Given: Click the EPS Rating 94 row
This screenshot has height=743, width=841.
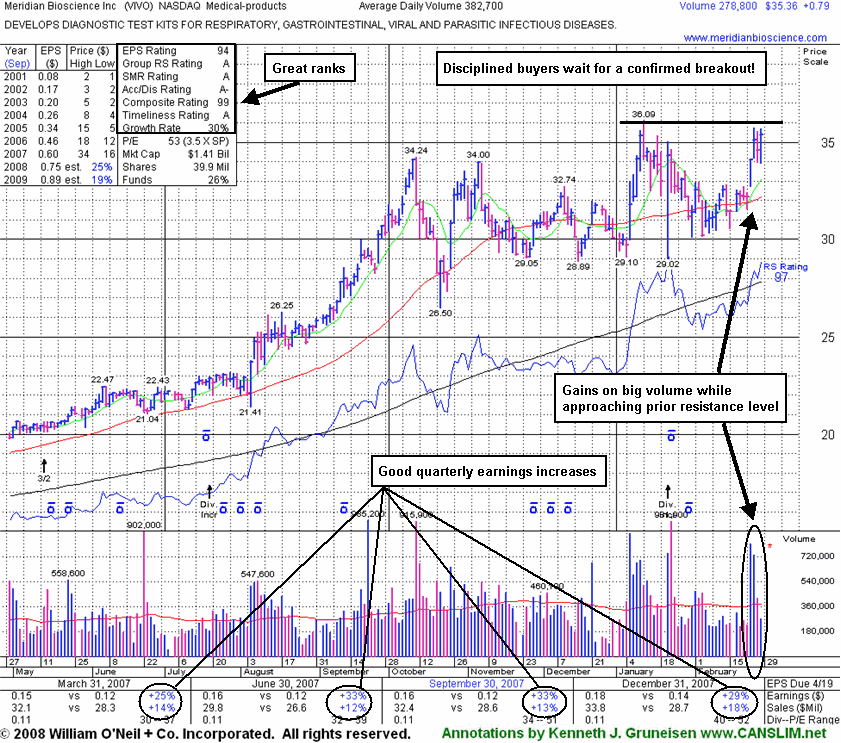Looking at the screenshot, I should (175, 50).
